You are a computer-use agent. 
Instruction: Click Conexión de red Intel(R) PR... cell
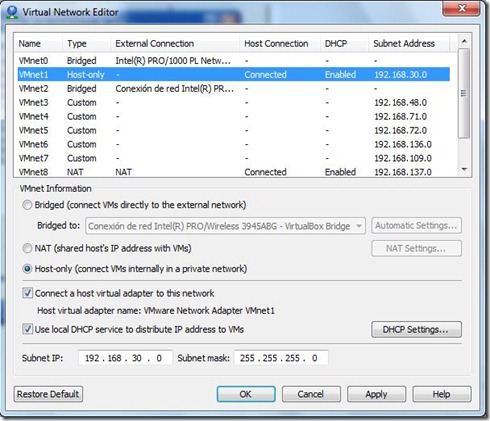tap(174, 89)
